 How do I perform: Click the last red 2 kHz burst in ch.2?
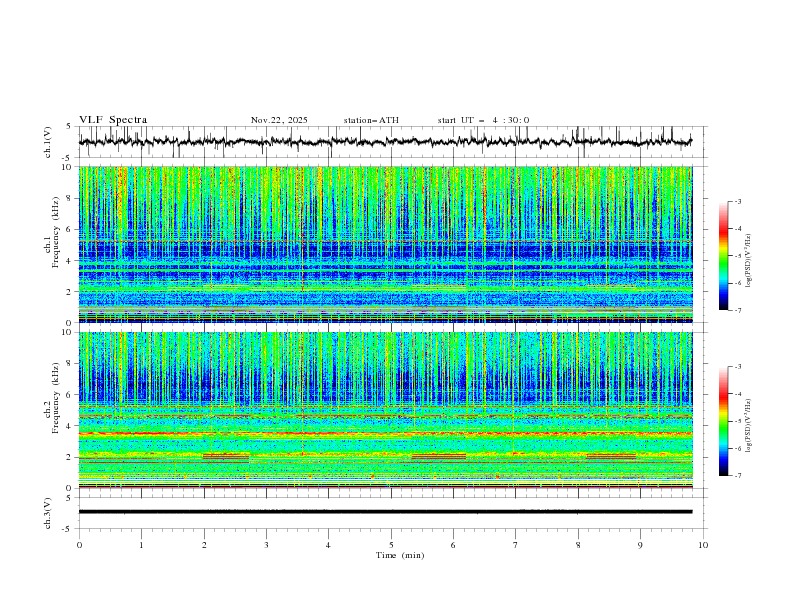click(x=611, y=456)
